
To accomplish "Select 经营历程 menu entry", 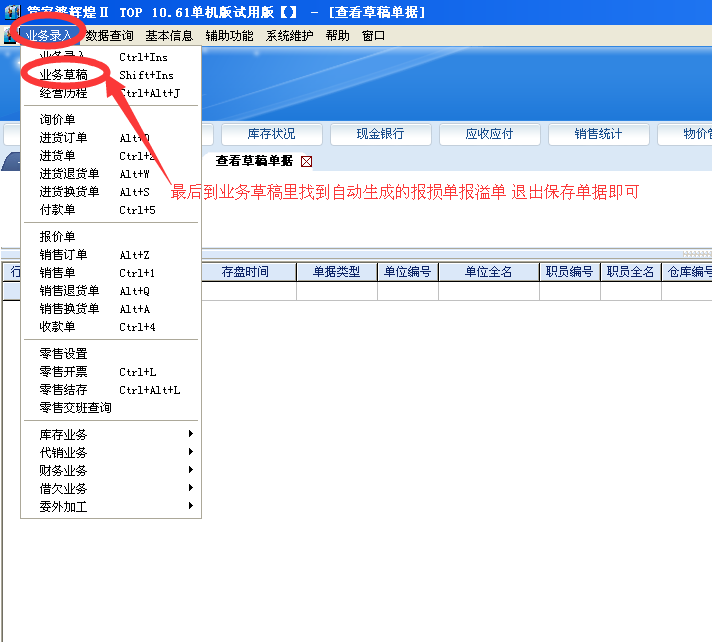I will coord(63,93).
